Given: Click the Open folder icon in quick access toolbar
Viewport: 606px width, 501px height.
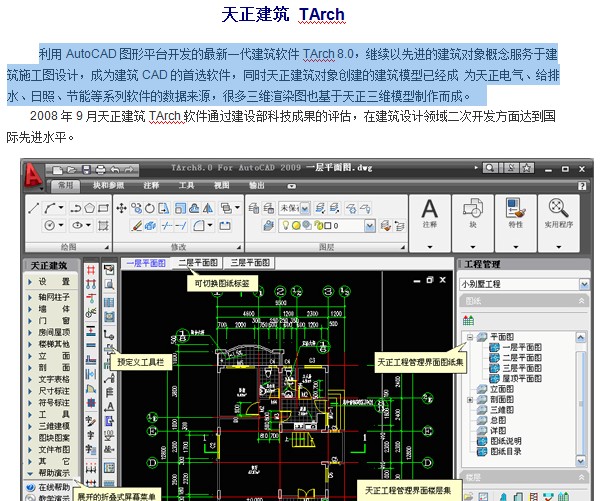Looking at the screenshot, I should point(71,169).
